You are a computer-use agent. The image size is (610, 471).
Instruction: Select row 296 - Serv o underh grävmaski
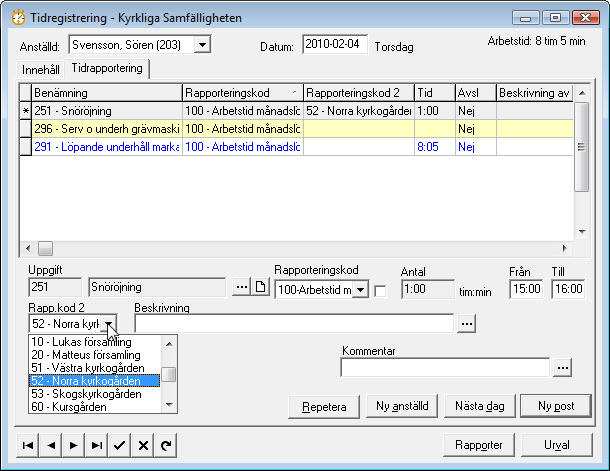(296, 129)
